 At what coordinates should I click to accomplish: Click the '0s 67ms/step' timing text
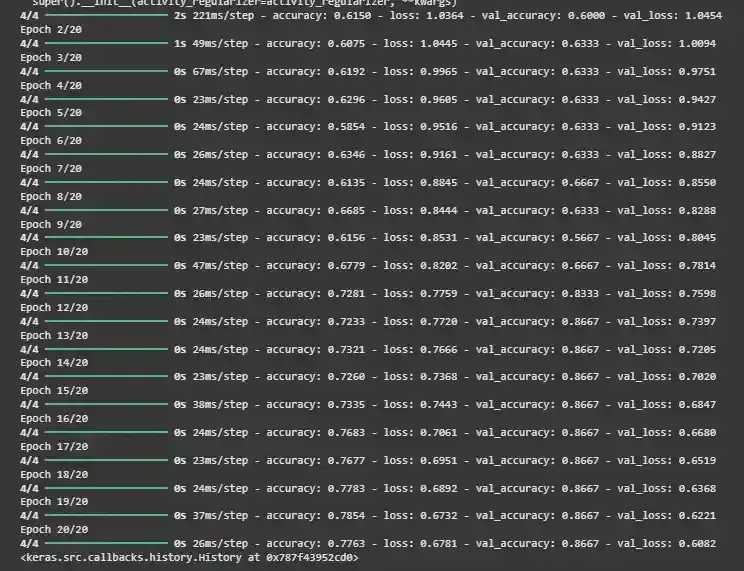click(211, 72)
